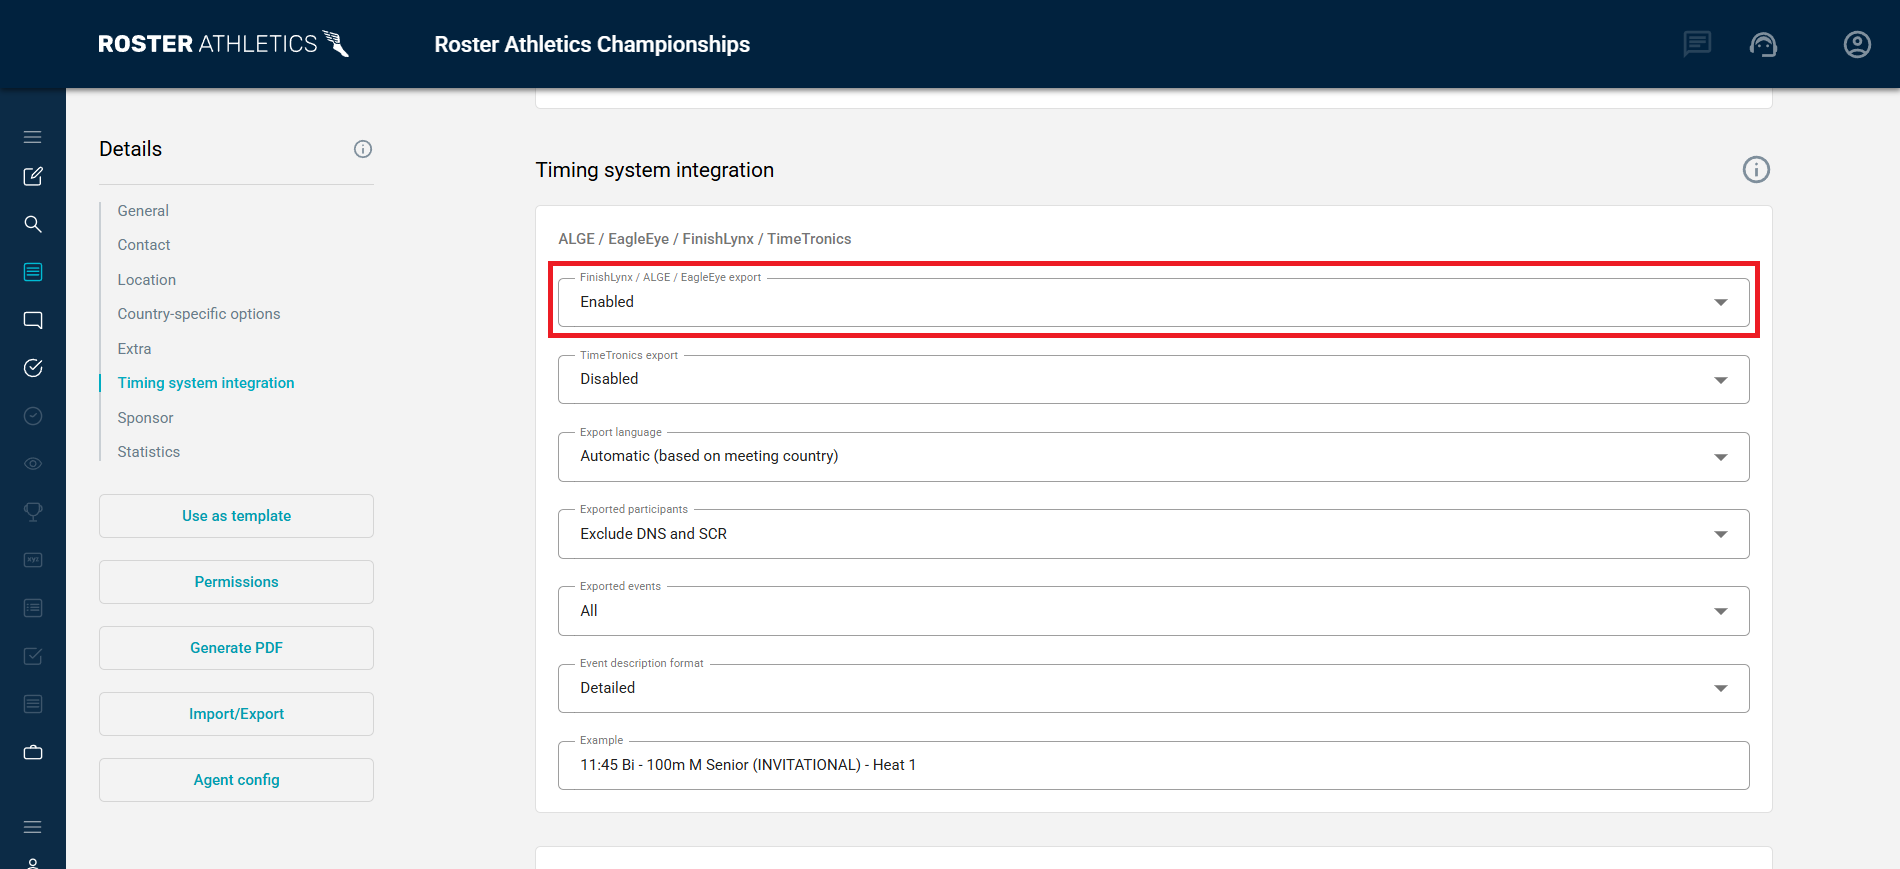1900x869 pixels.
Task: Go to the General section
Action: 143,211
